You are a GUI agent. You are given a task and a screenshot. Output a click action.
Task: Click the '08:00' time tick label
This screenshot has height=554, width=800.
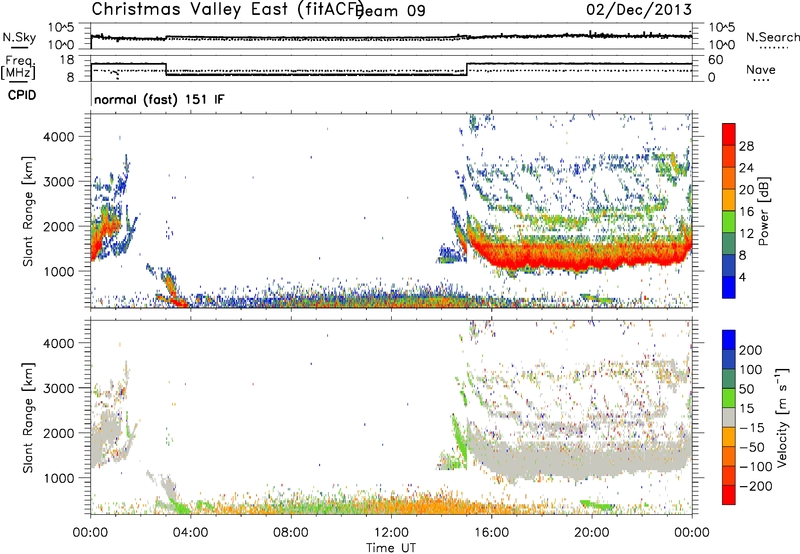pos(291,532)
